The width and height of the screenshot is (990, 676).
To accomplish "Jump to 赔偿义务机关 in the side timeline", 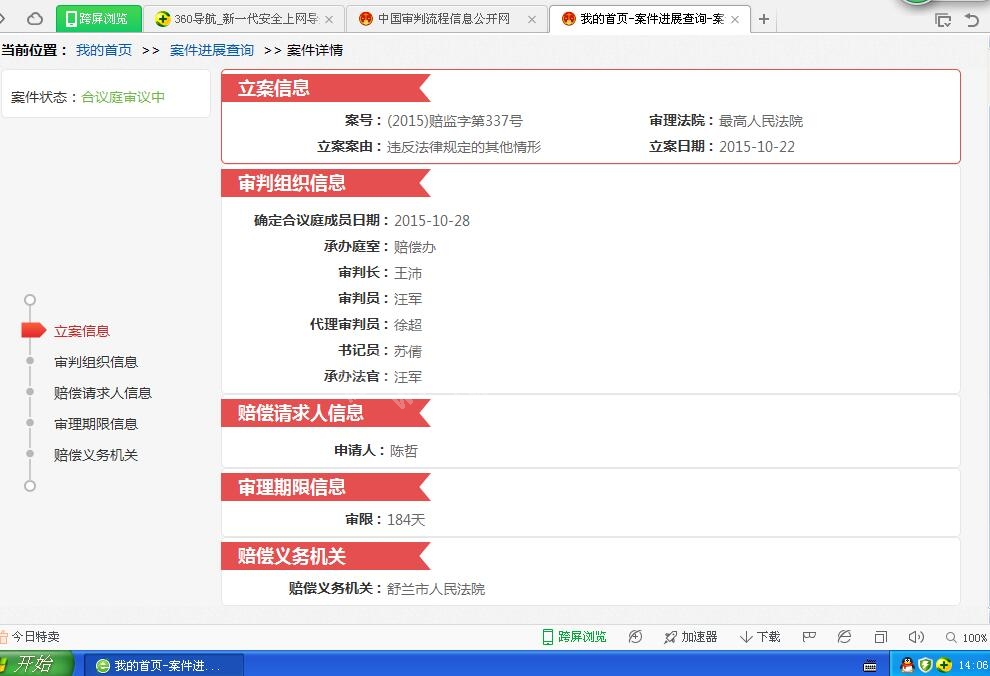I will (x=96, y=455).
